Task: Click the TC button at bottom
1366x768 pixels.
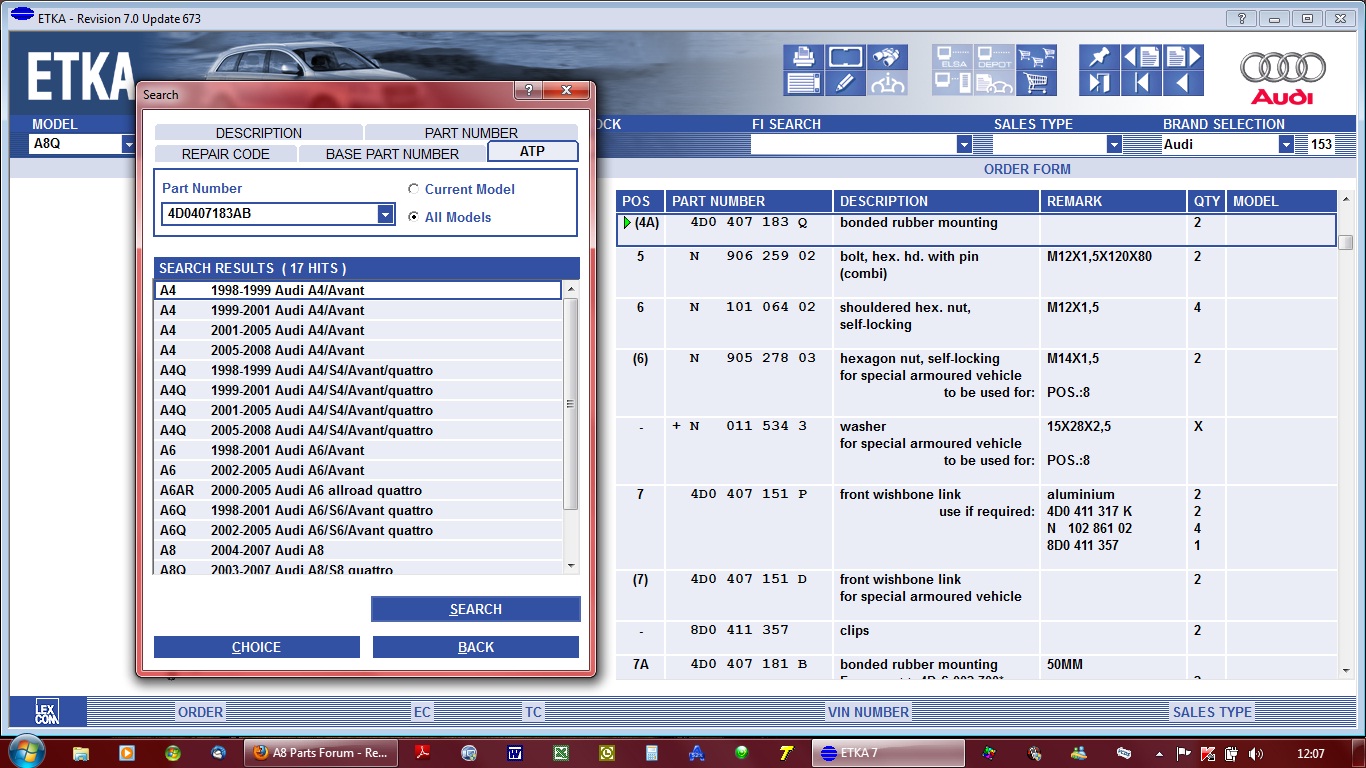Action: click(533, 712)
